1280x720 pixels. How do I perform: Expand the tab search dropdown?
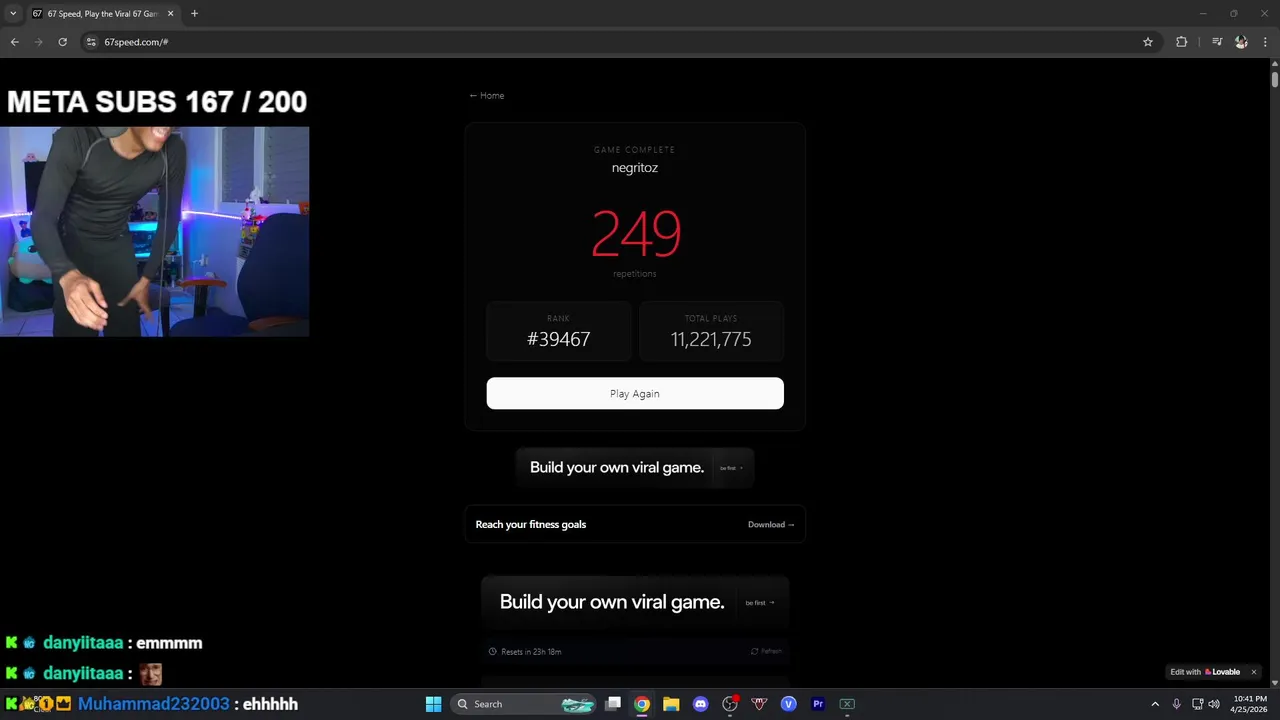(13, 14)
